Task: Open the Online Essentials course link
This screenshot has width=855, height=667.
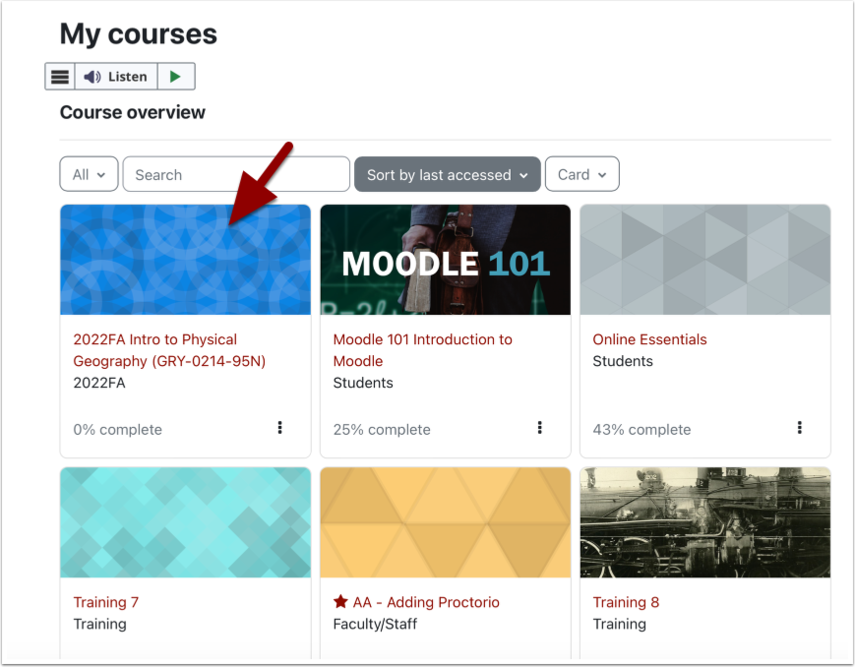Action: pyautogui.click(x=649, y=339)
